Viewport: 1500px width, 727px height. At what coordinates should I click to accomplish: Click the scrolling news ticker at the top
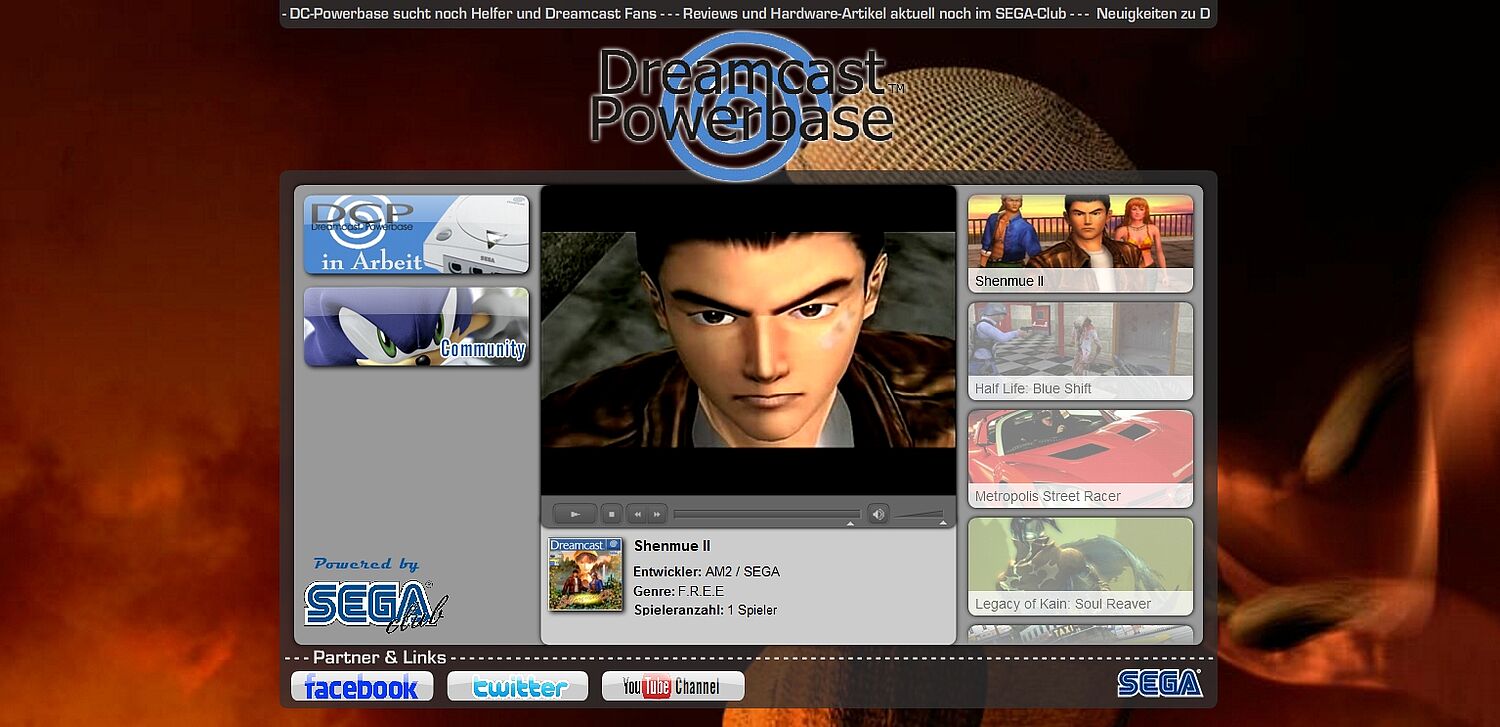(x=748, y=14)
